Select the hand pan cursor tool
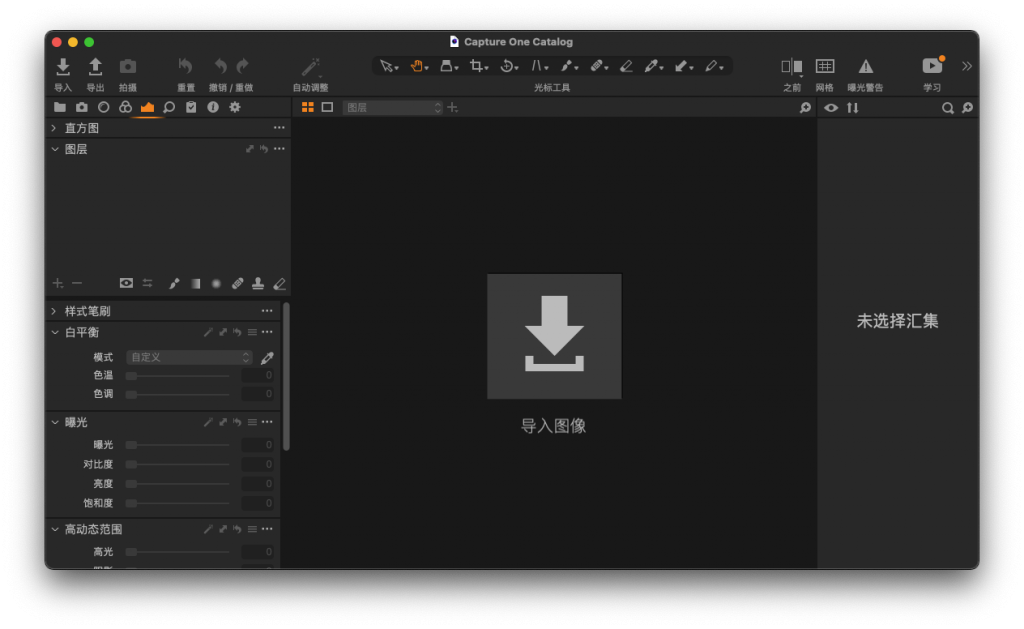 click(419, 66)
